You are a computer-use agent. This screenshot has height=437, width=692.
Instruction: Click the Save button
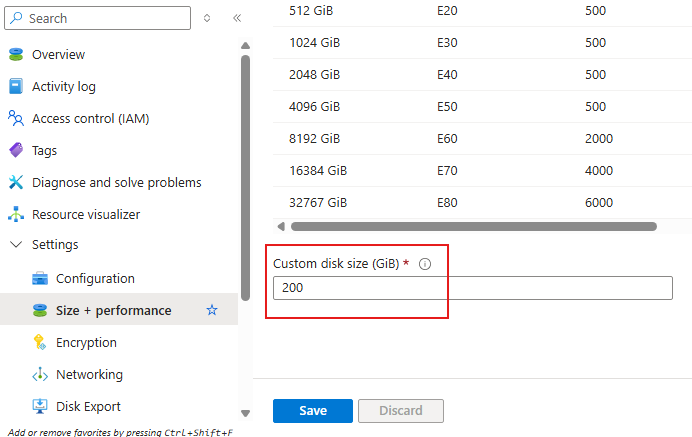click(312, 410)
